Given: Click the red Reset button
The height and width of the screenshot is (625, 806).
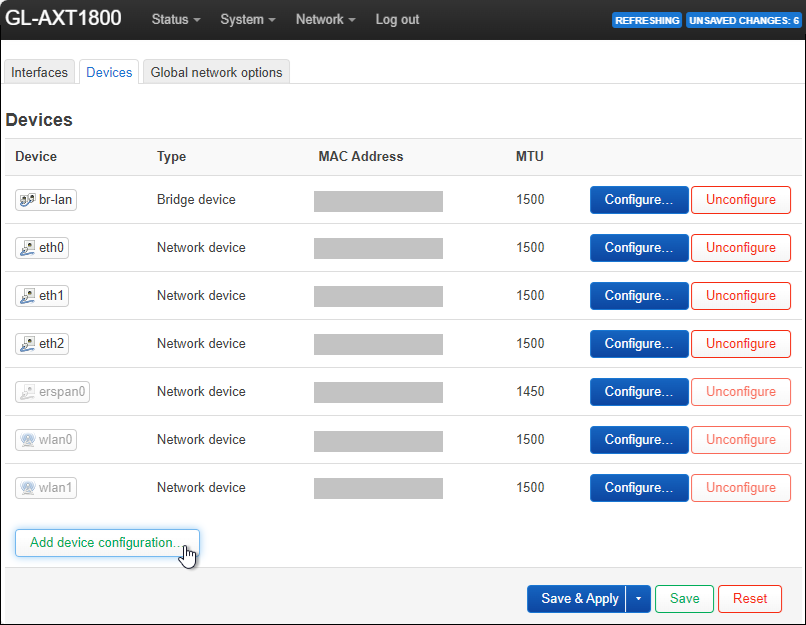Looking at the screenshot, I should click(x=750, y=599).
